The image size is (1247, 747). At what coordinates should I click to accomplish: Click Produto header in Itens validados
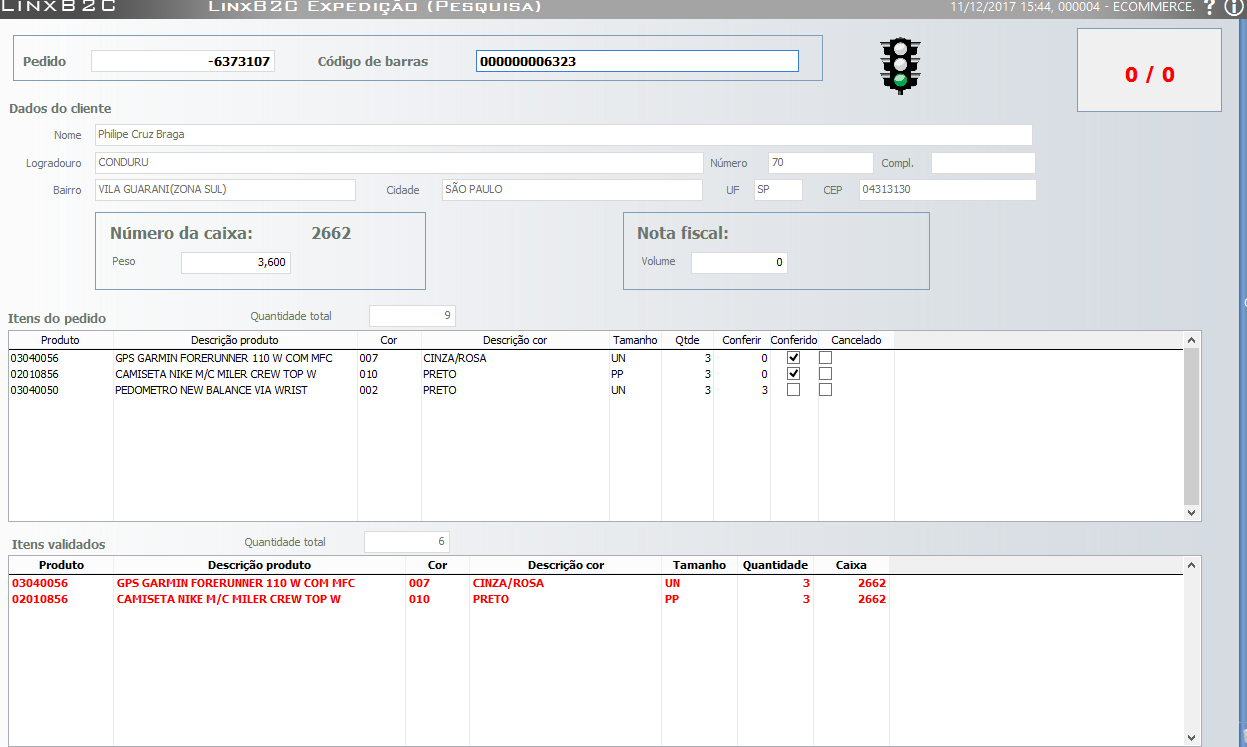pyautogui.click(x=61, y=565)
